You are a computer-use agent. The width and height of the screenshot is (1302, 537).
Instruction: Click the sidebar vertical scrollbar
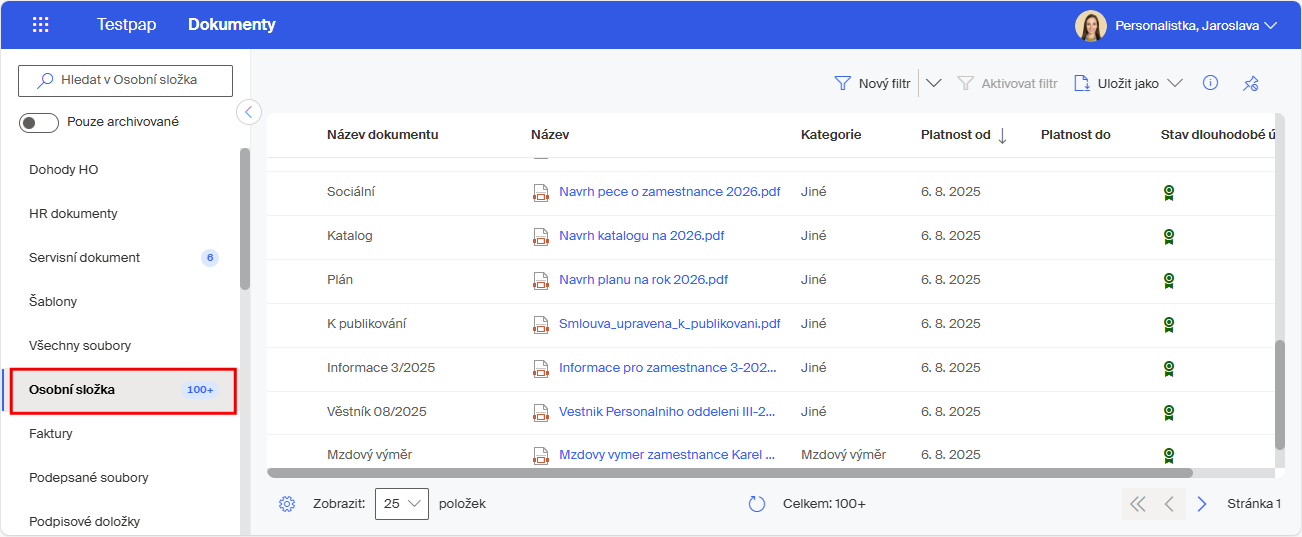click(245, 219)
